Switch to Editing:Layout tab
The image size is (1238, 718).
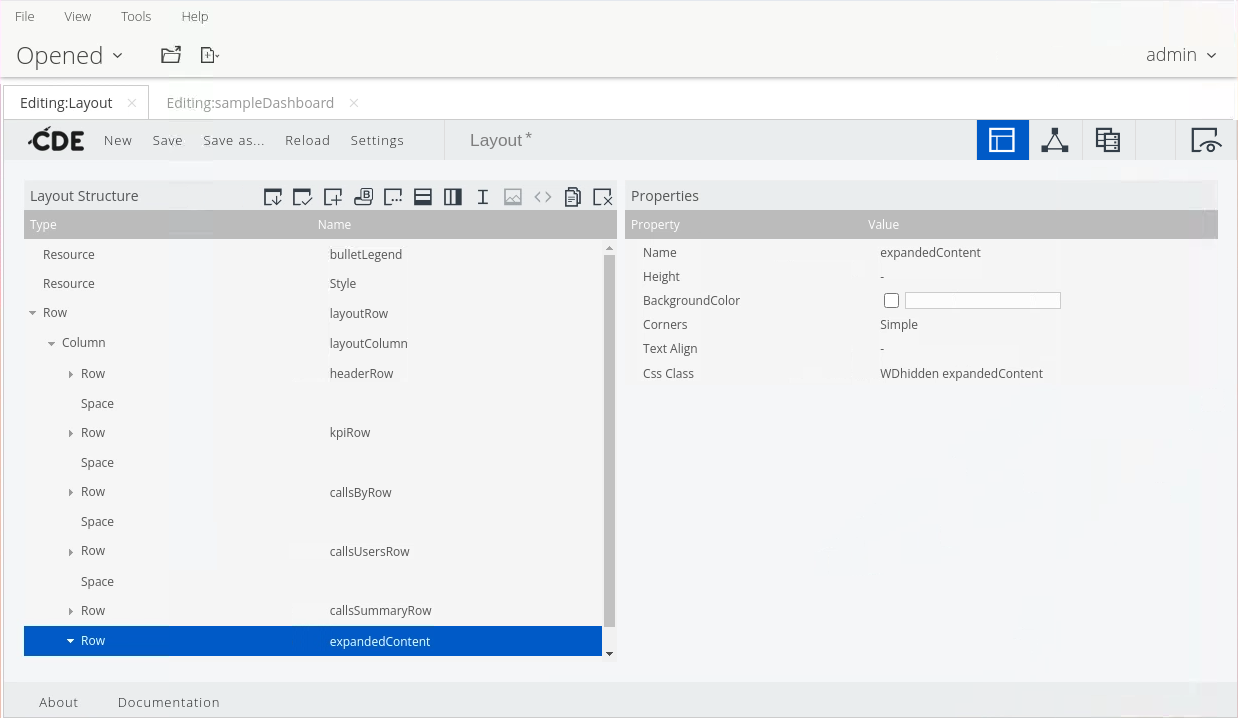click(66, 102)
